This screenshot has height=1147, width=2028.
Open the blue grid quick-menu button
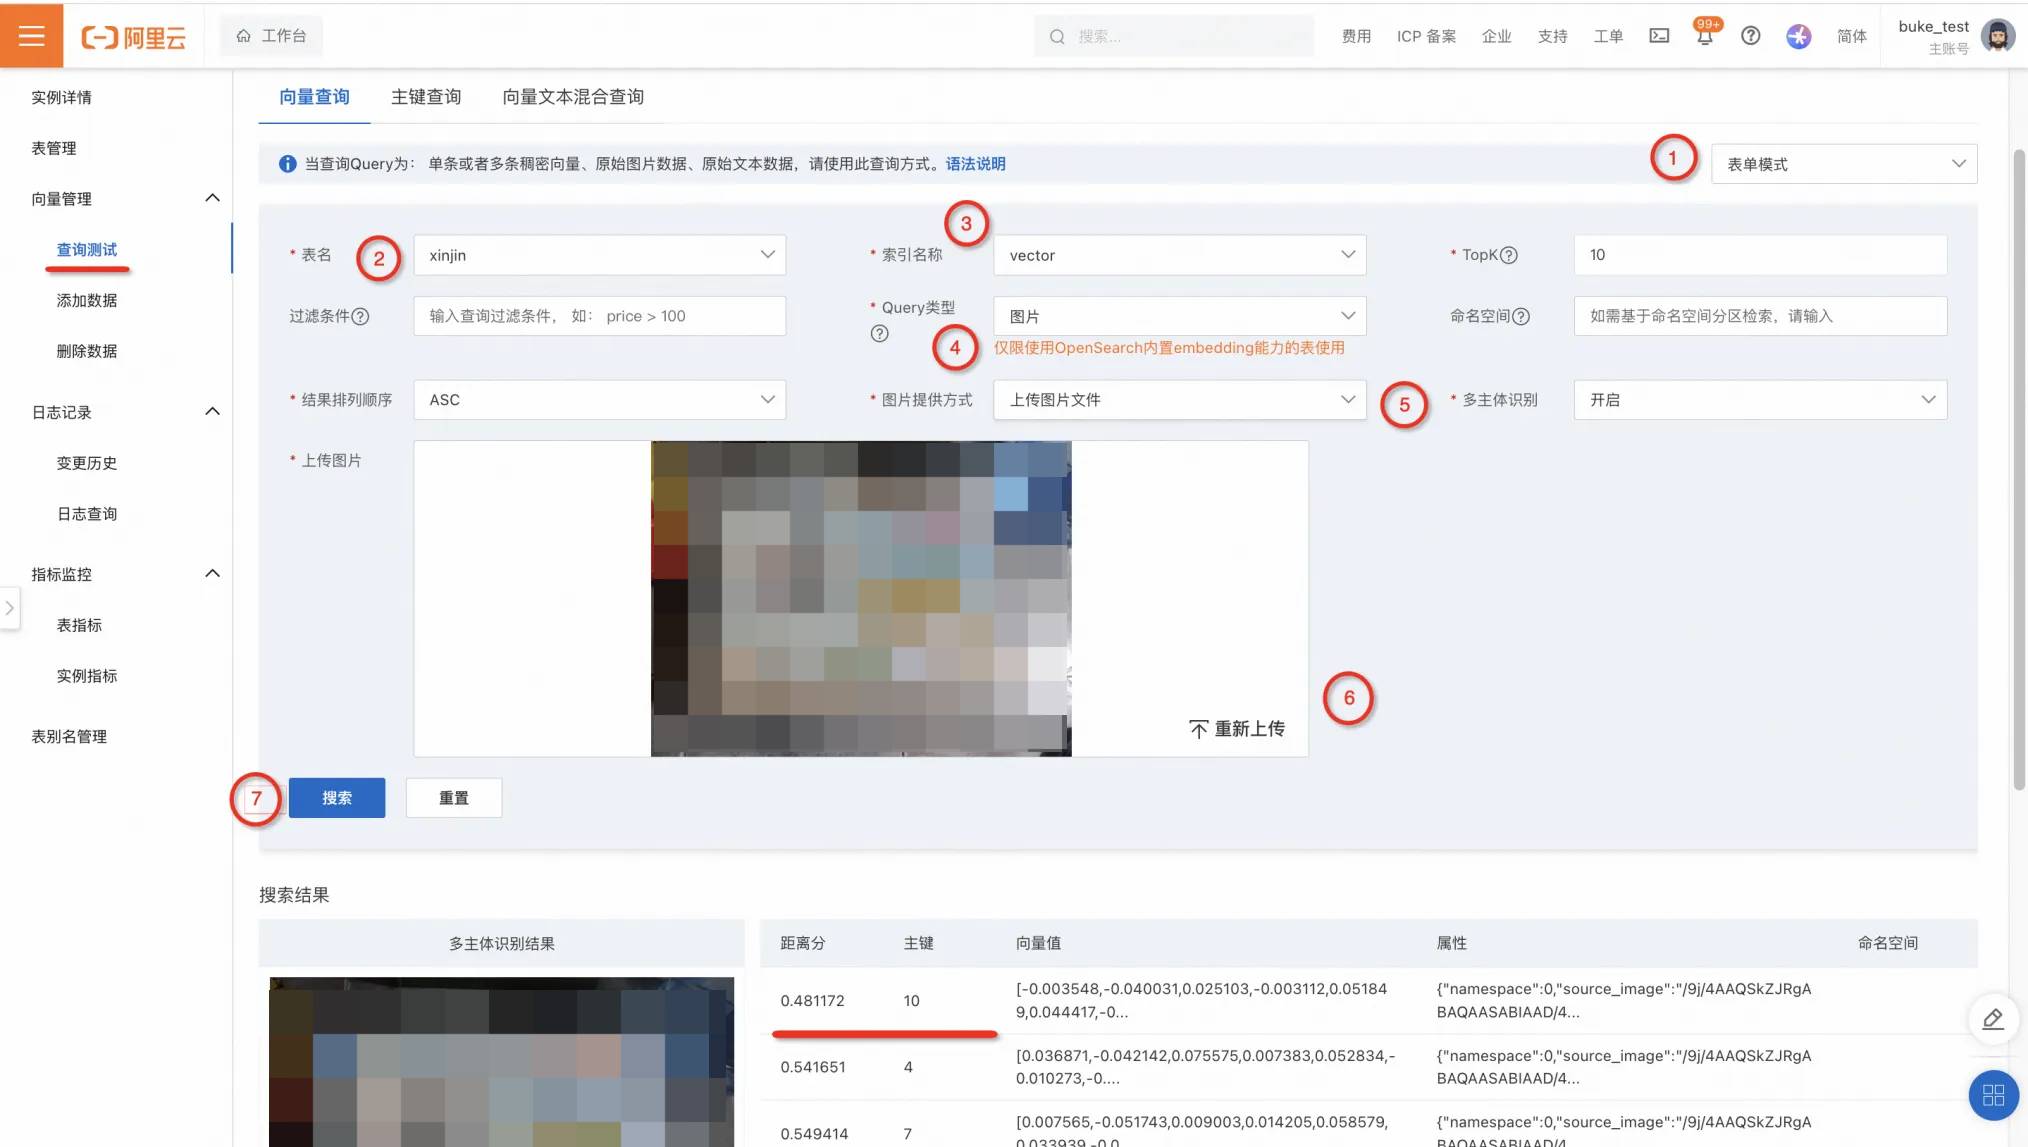(x=1992, y=1095)
